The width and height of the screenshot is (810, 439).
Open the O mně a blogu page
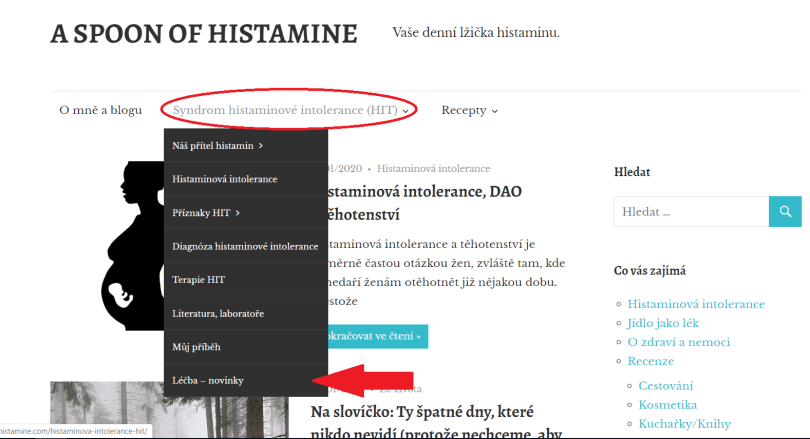100,110
